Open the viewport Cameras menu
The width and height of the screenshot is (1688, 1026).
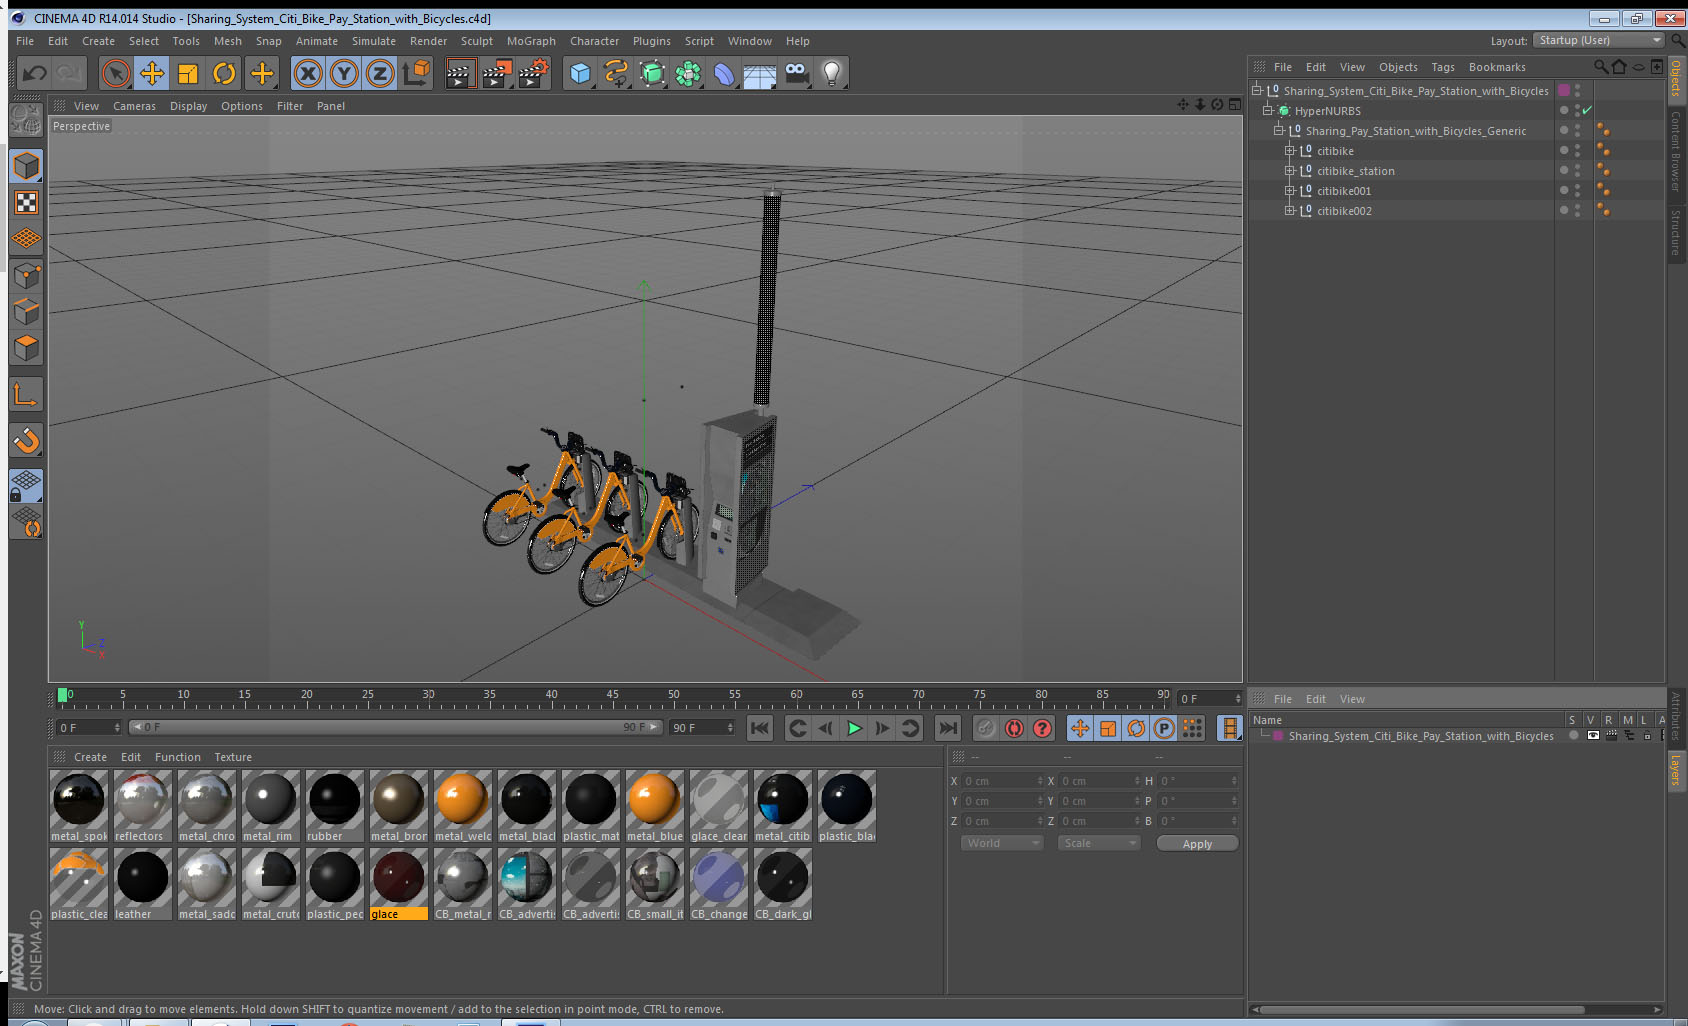134,106
